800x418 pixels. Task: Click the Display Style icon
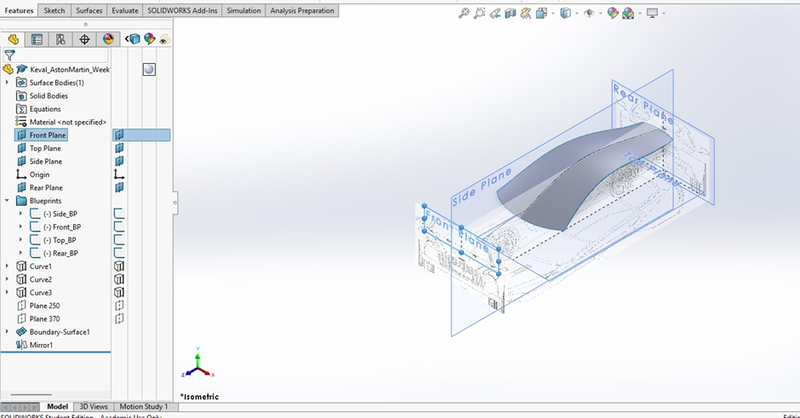(565, 13)
